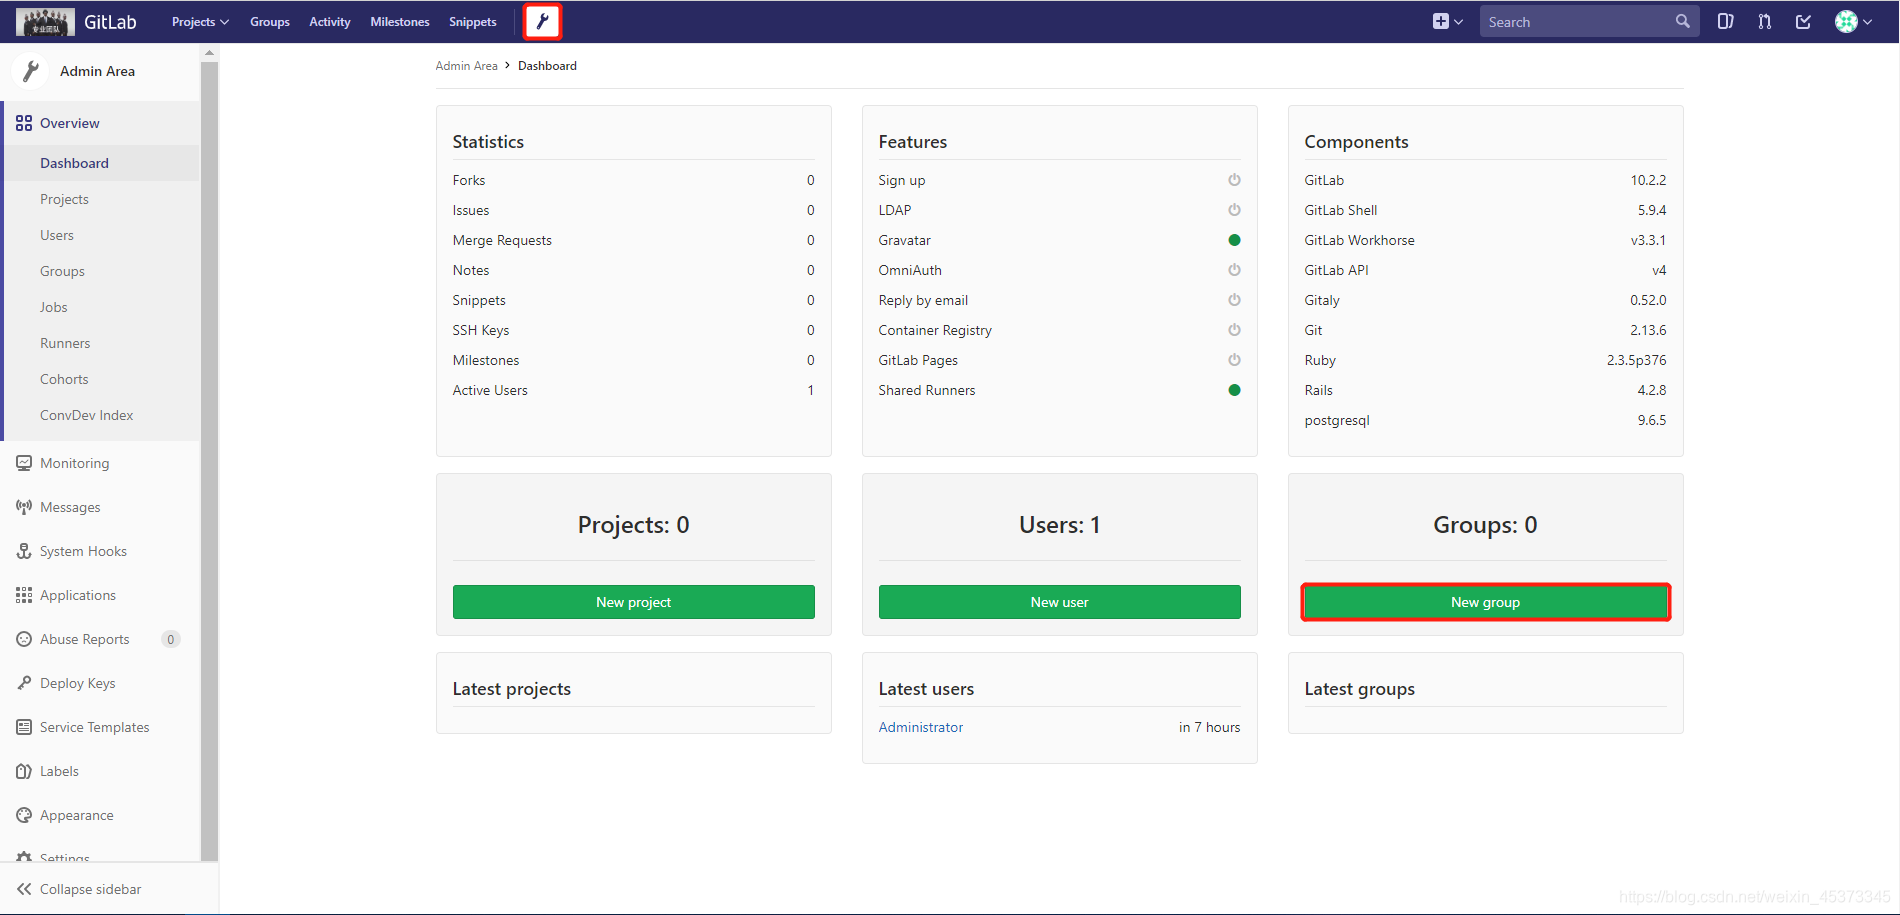This screenshot has height=915, width=1900.
Task: Open merge requests icon in top bar
Action: click(x=1765, y=21)
